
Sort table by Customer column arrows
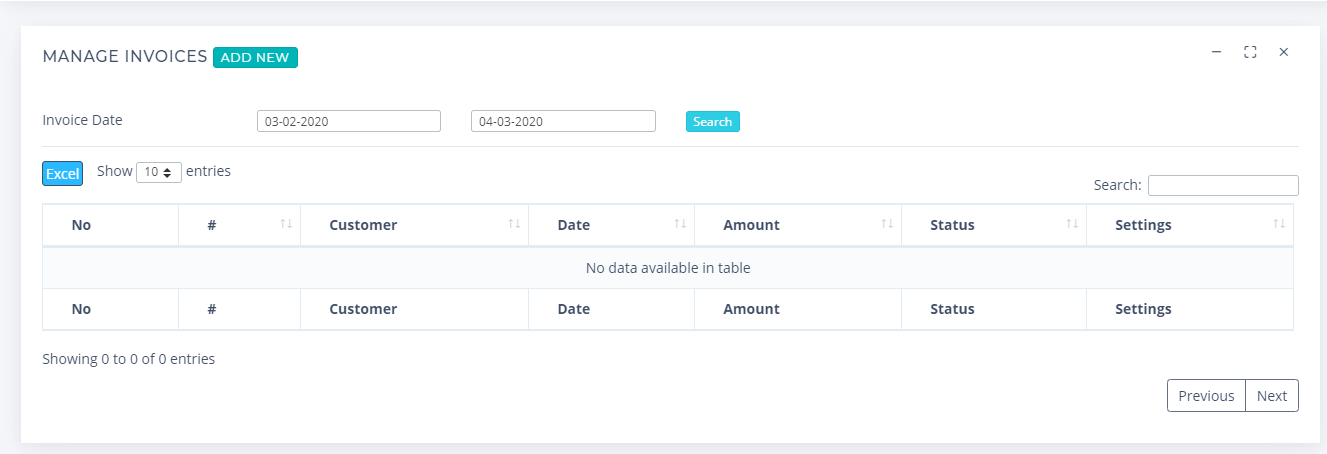[x=514, y=224]
